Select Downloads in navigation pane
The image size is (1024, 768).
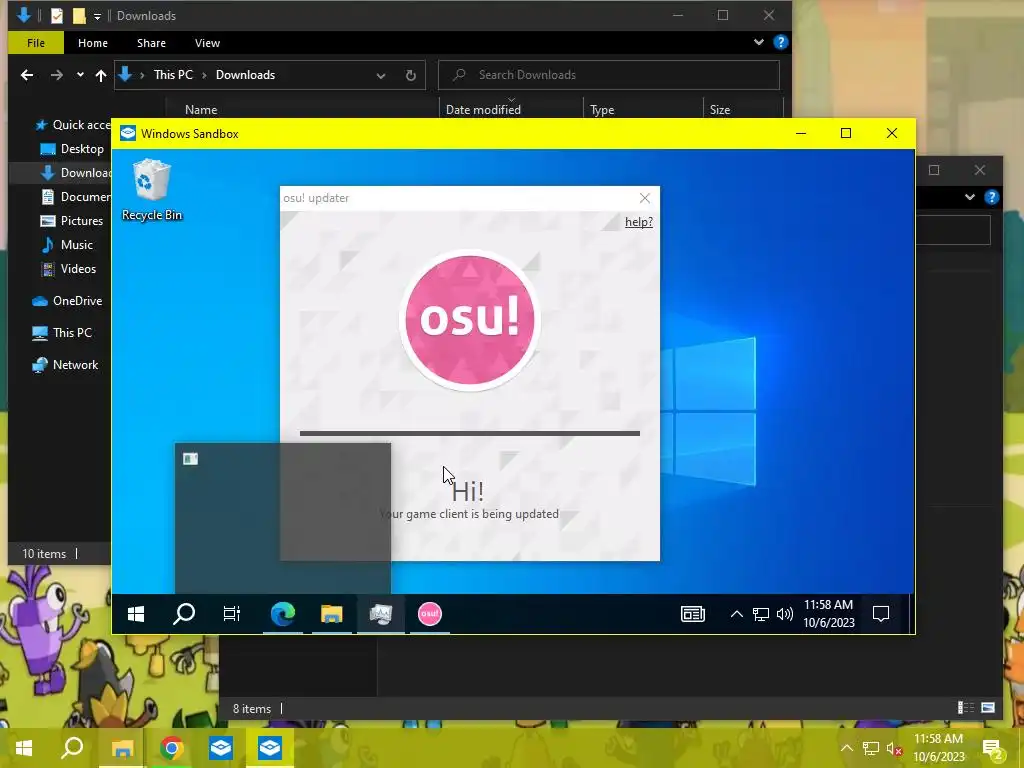pyautogui.click(x=75, y=173)
